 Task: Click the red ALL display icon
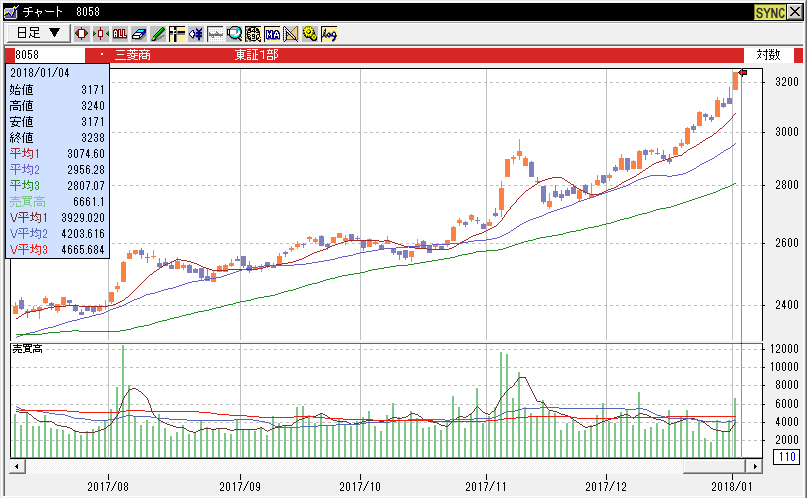pos(120,33)
